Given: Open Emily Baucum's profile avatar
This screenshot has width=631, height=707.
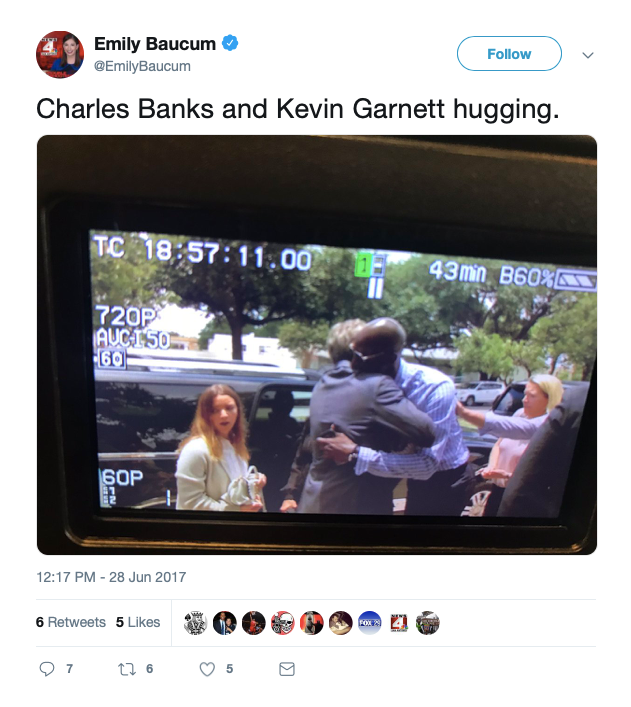Looking at the screenshot, I should (x=60, y=55).
